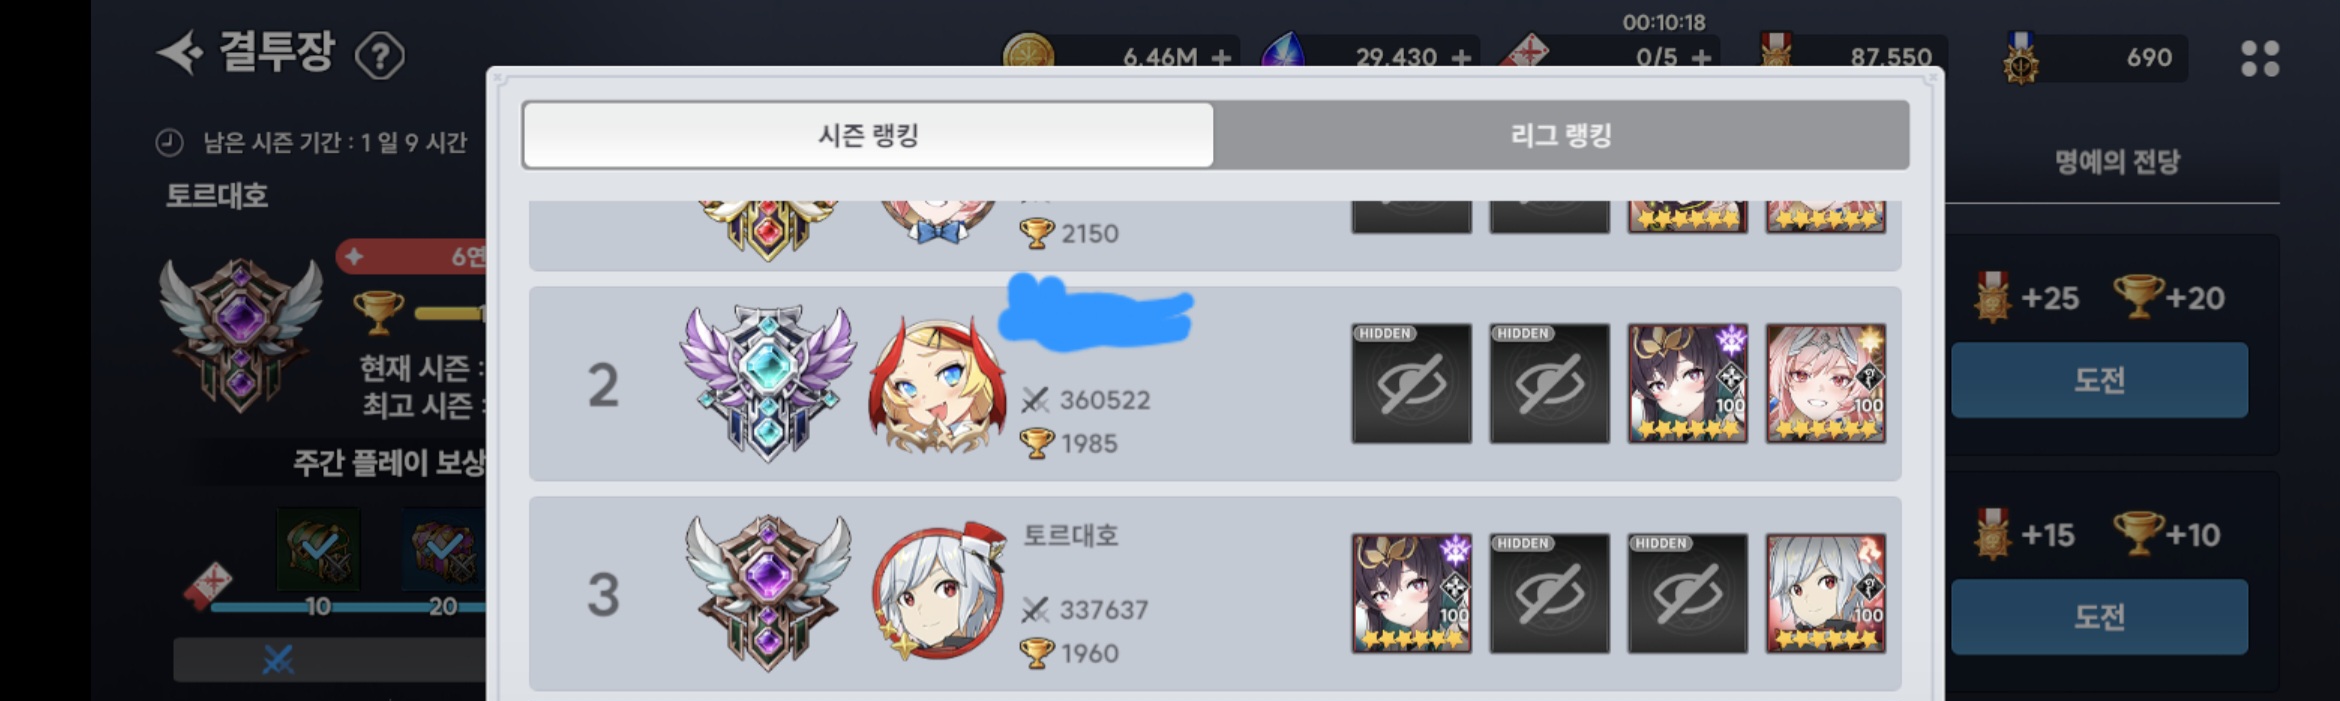The height and width of the screenshot is (701, 2340).
Task: Open the 명예의 전당 tab
Action: pyautogui.click(x=2116, y=162)
